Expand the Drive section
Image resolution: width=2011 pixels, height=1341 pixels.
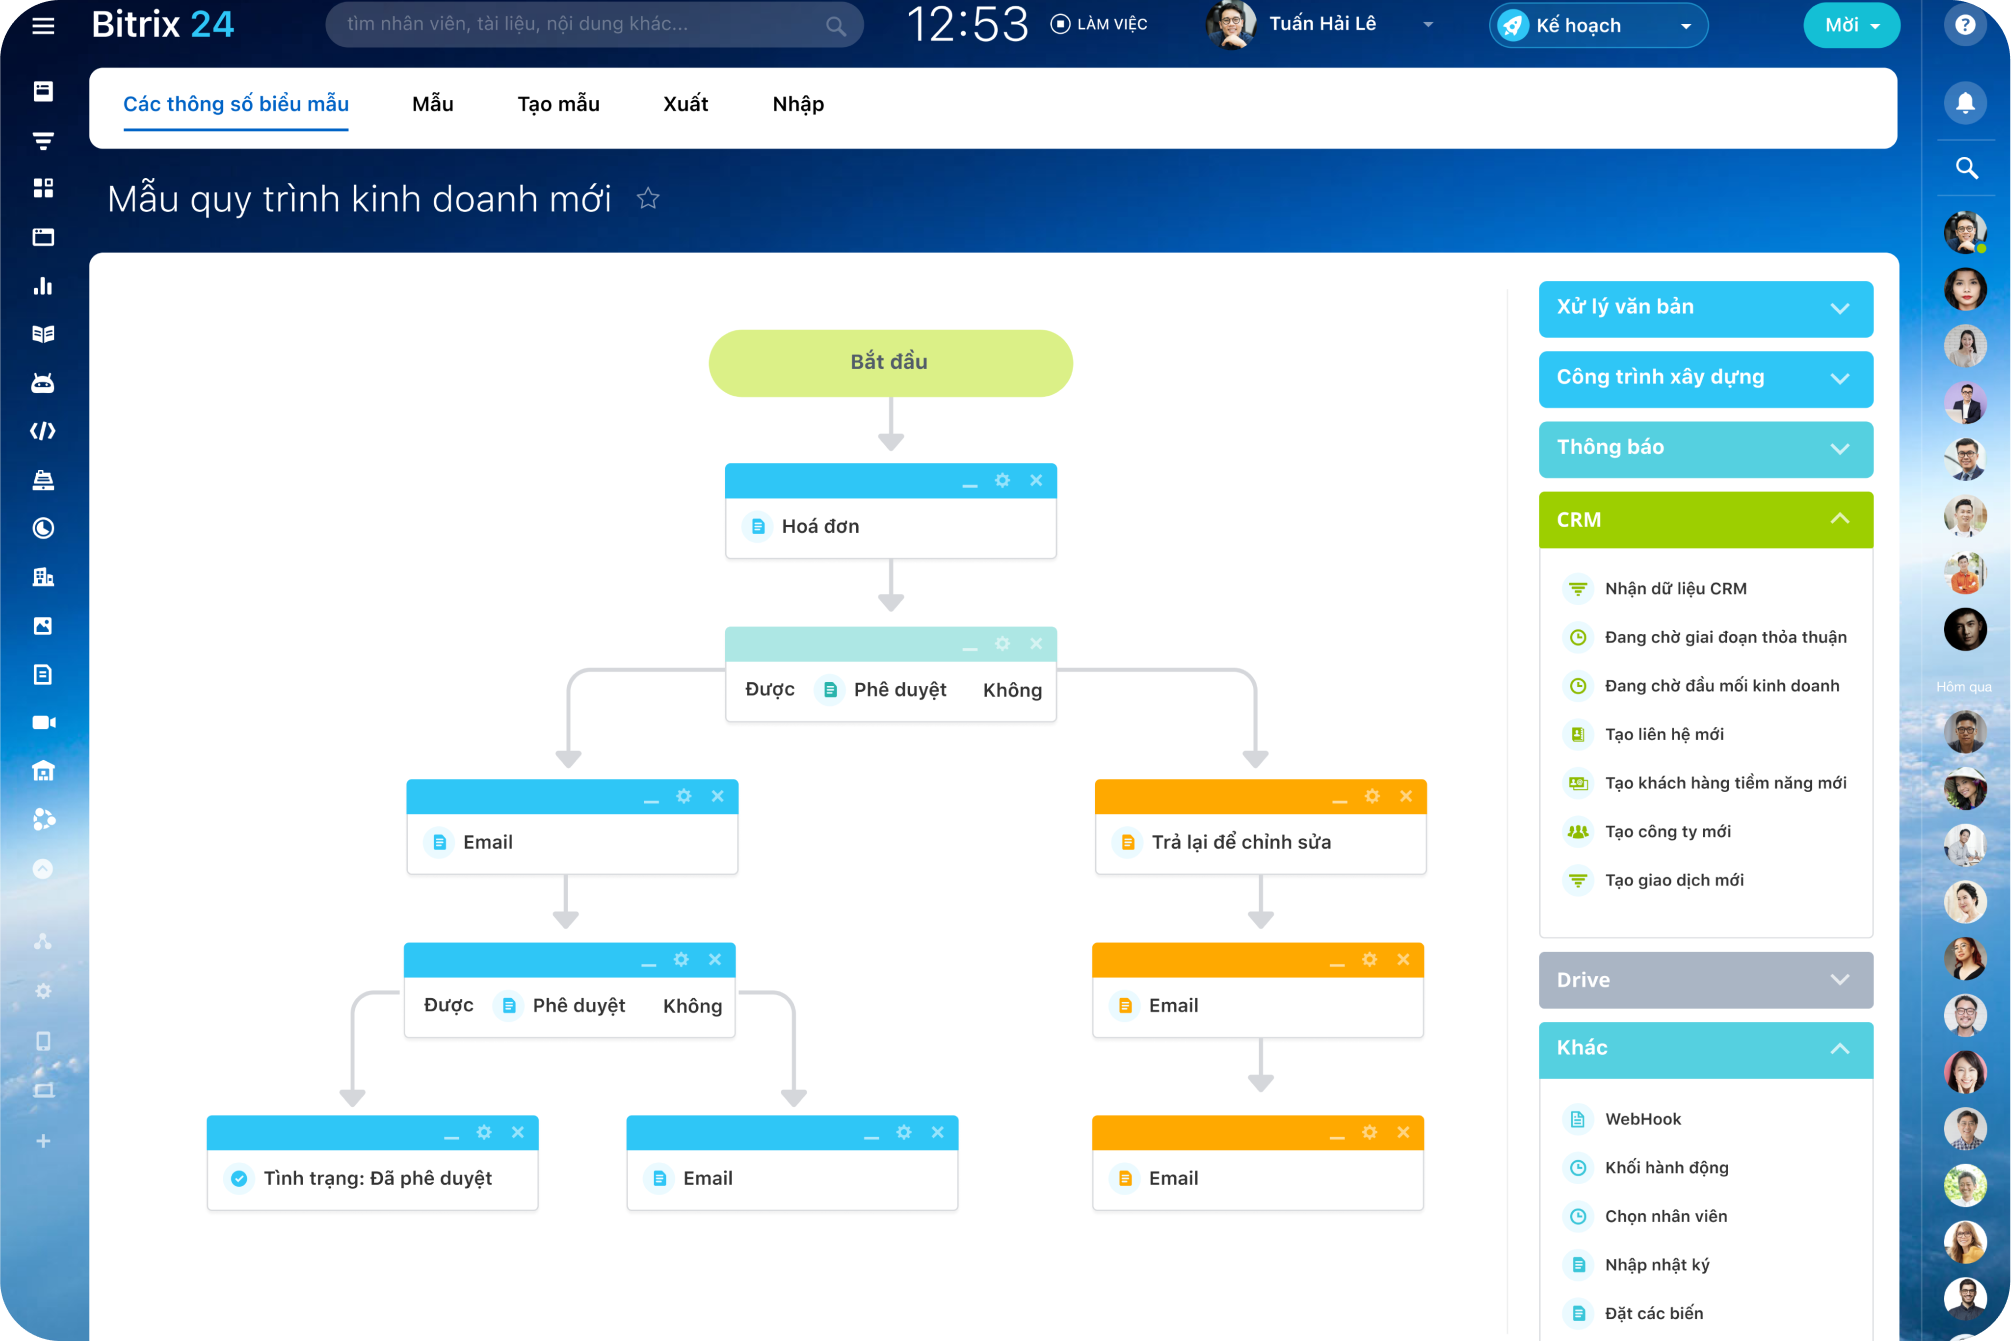(1839, 980)
